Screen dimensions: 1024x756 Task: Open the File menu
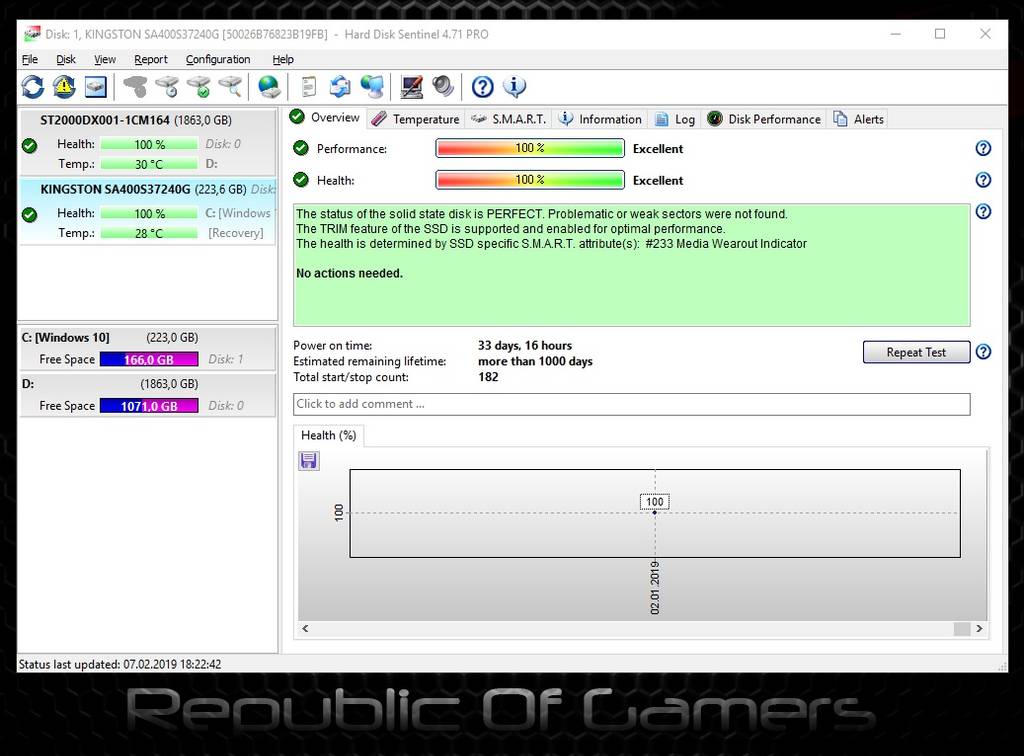coord(30,59)
